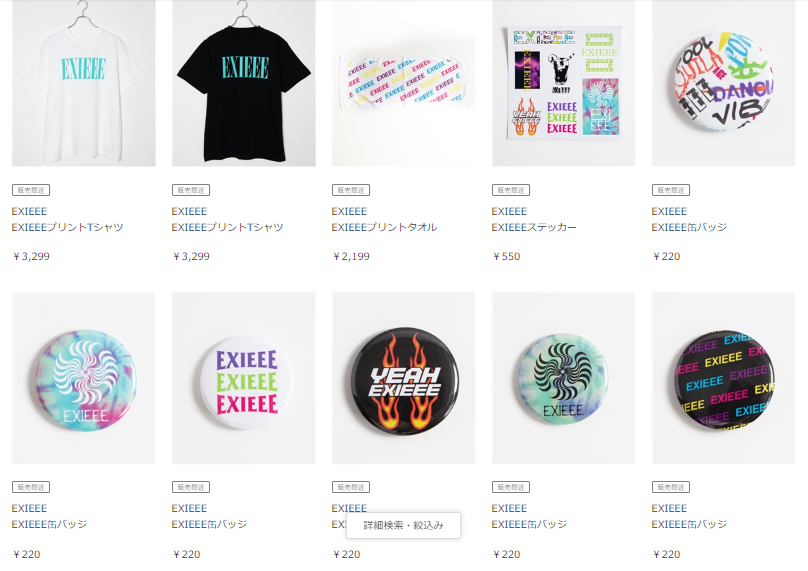Open the colorful graffiti can badge image
This screenshot has width=808, height=571.
(723, 83)
